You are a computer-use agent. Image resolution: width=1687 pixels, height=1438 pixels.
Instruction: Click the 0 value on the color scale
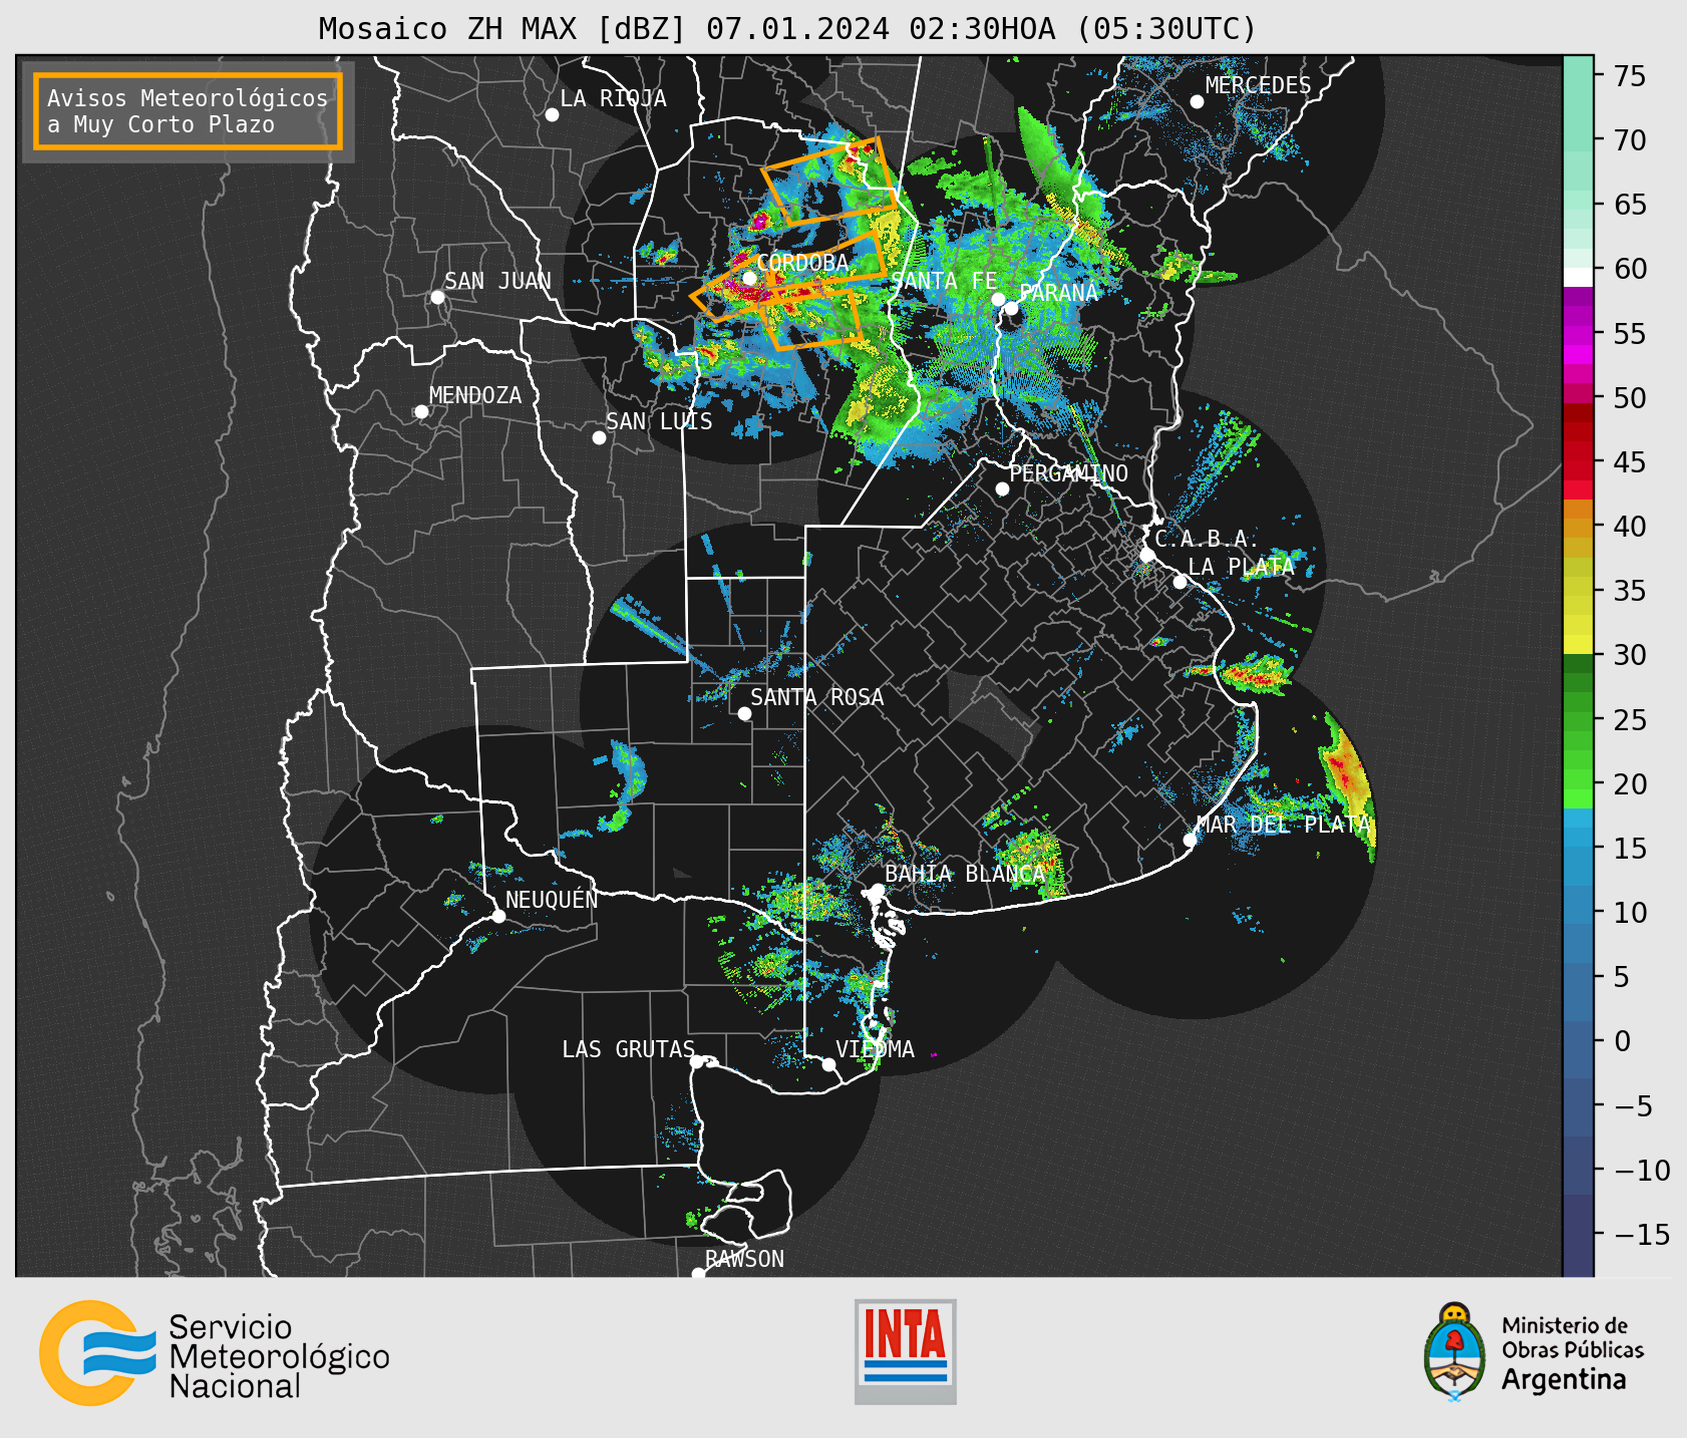(x=1621, y=1041)
